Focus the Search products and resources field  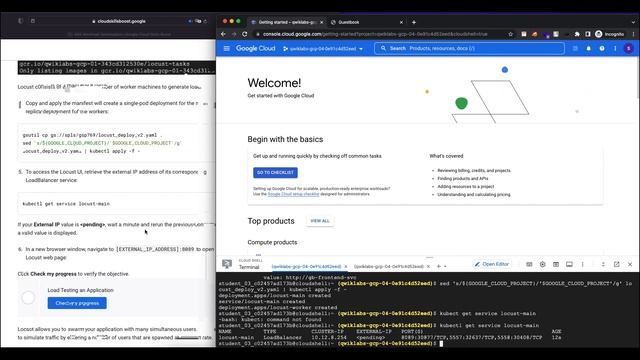click(469, 49)
